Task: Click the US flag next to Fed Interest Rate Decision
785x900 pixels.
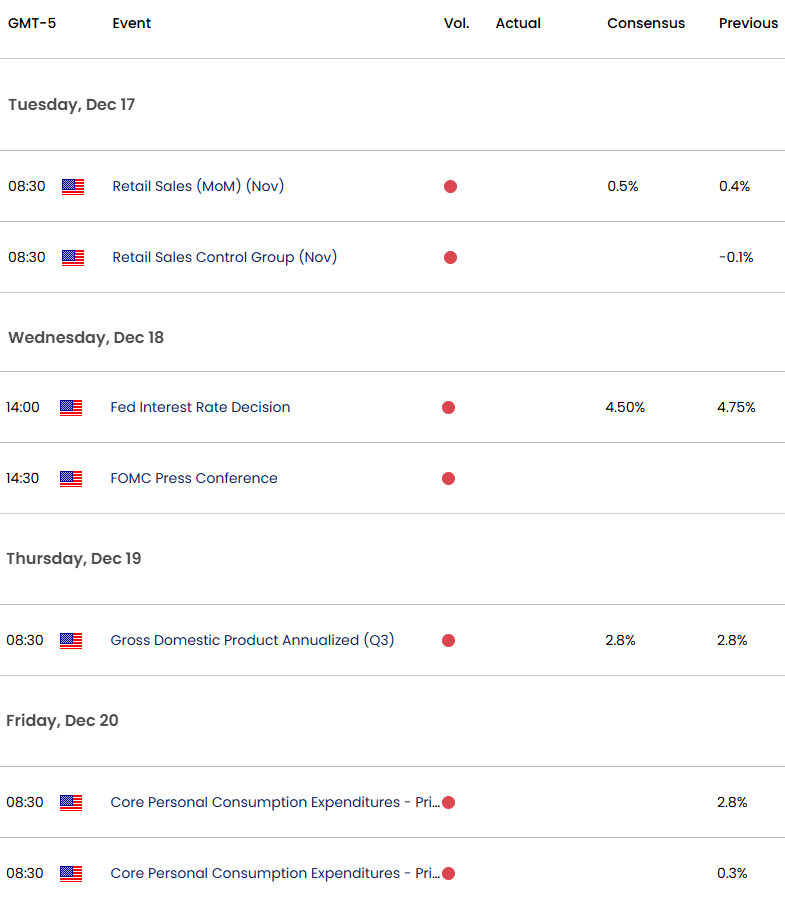Action: [70, 407]
